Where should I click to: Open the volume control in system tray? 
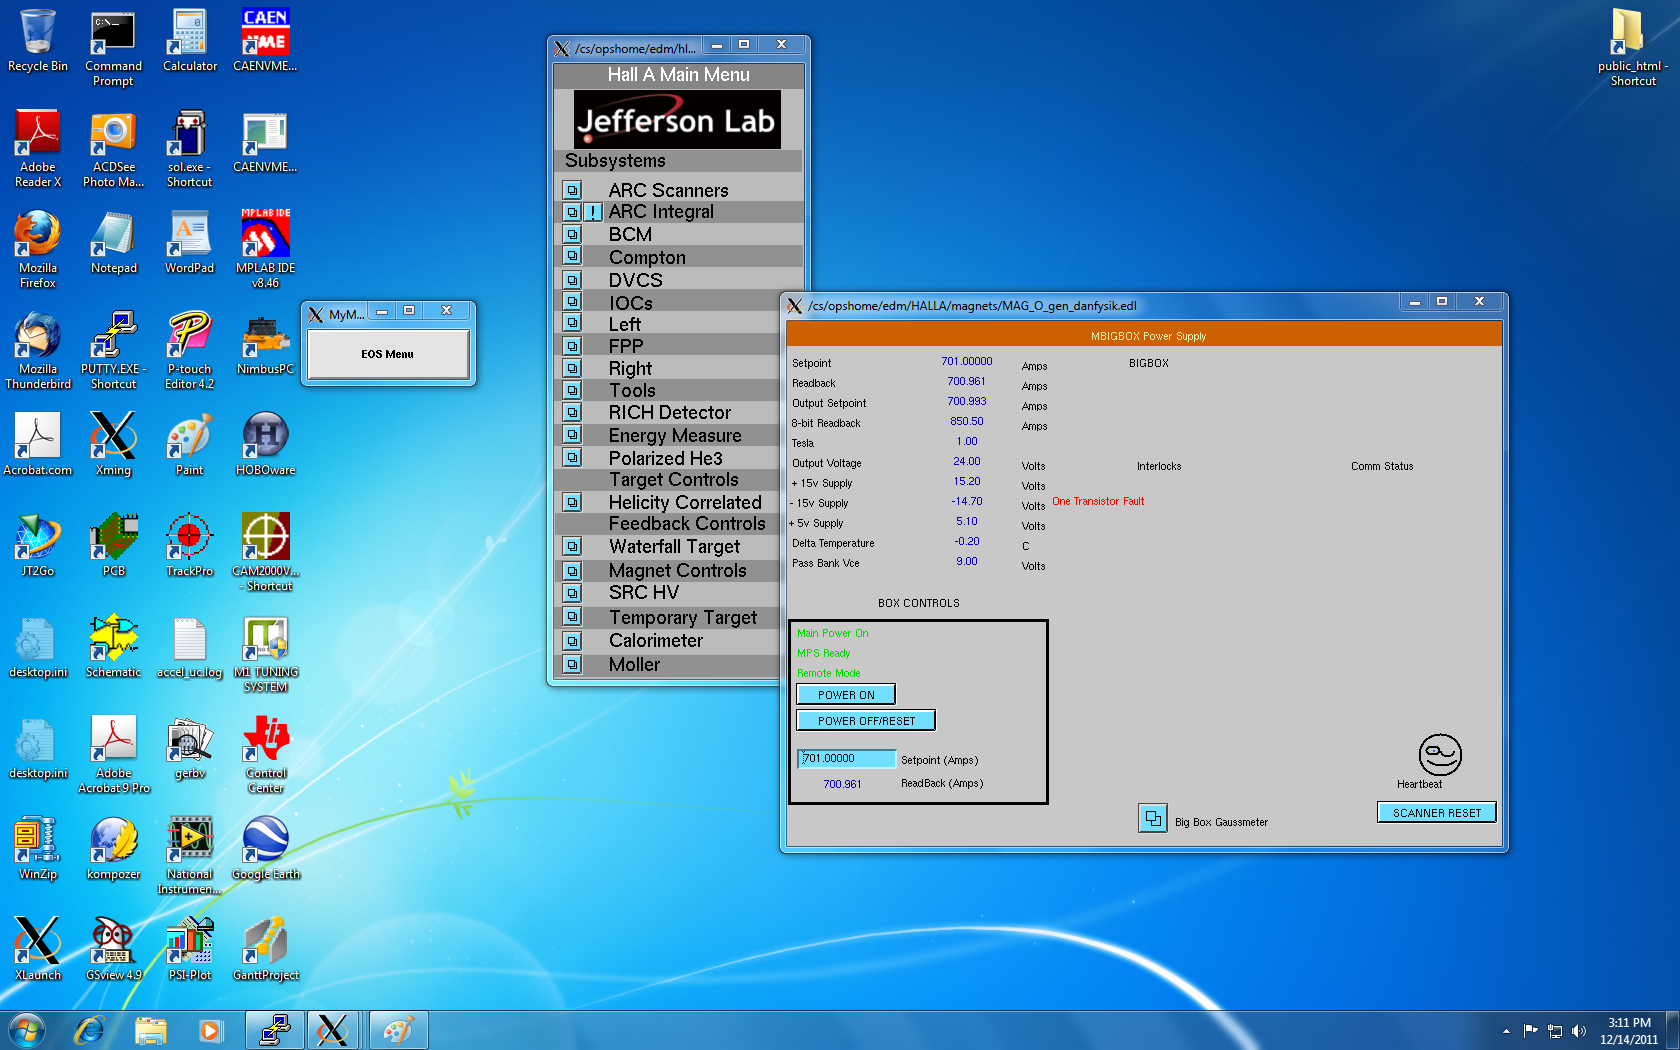pos(1579,1031)
